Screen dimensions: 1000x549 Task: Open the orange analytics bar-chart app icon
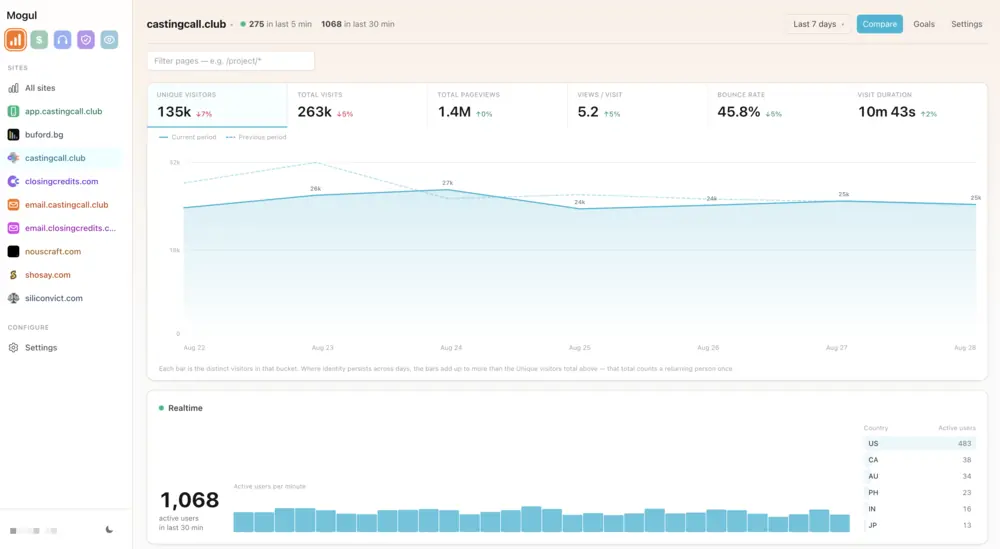[15, 40]
